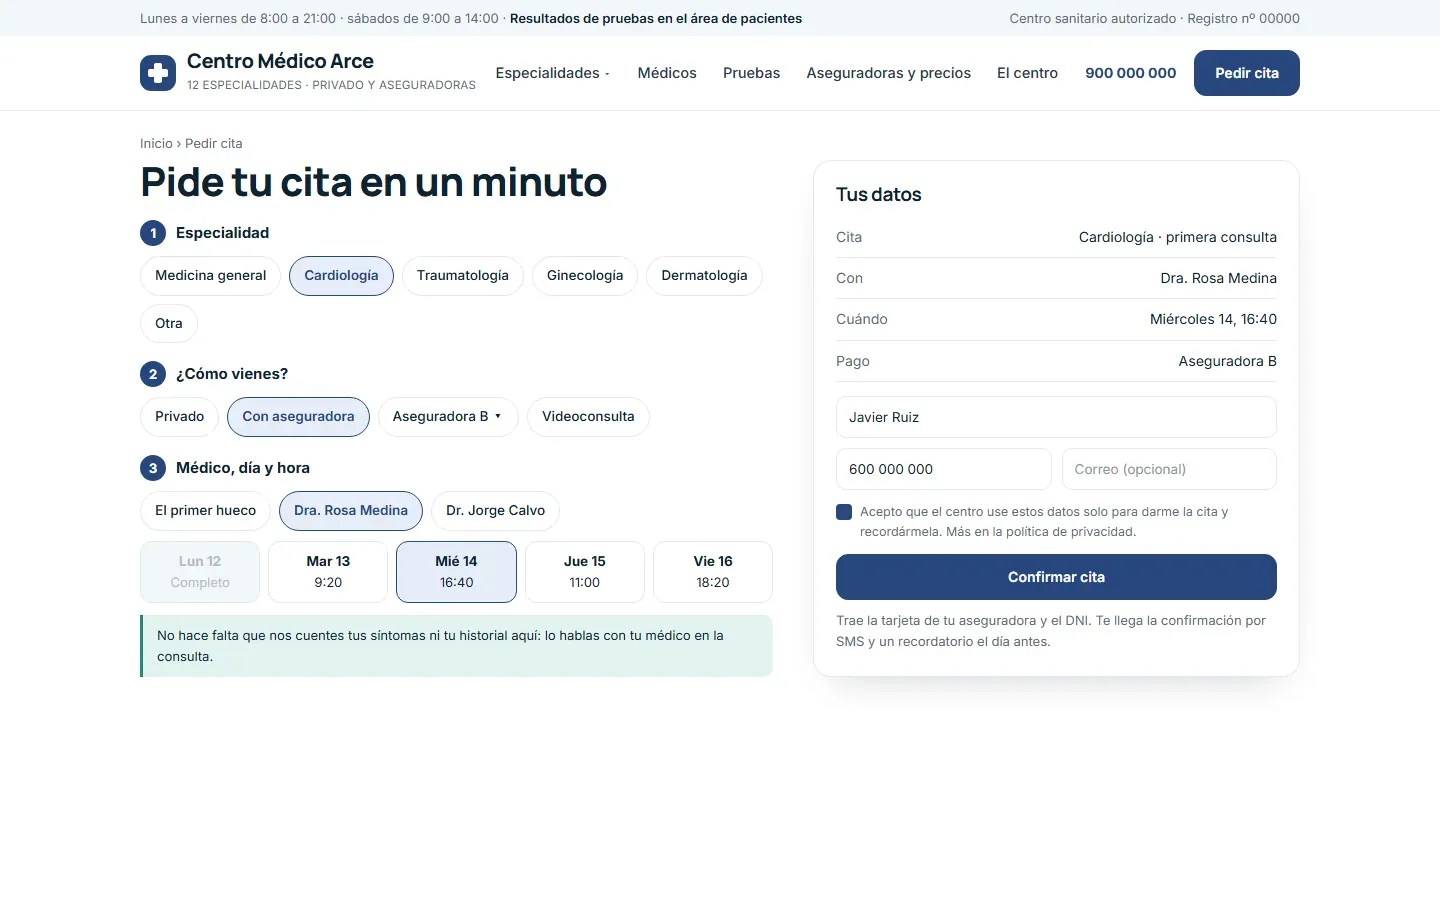The width and height of the screenshot is (1440, 900).
Task: Pick the Vie 16 18:20 slot
Action: click(713, 572)
